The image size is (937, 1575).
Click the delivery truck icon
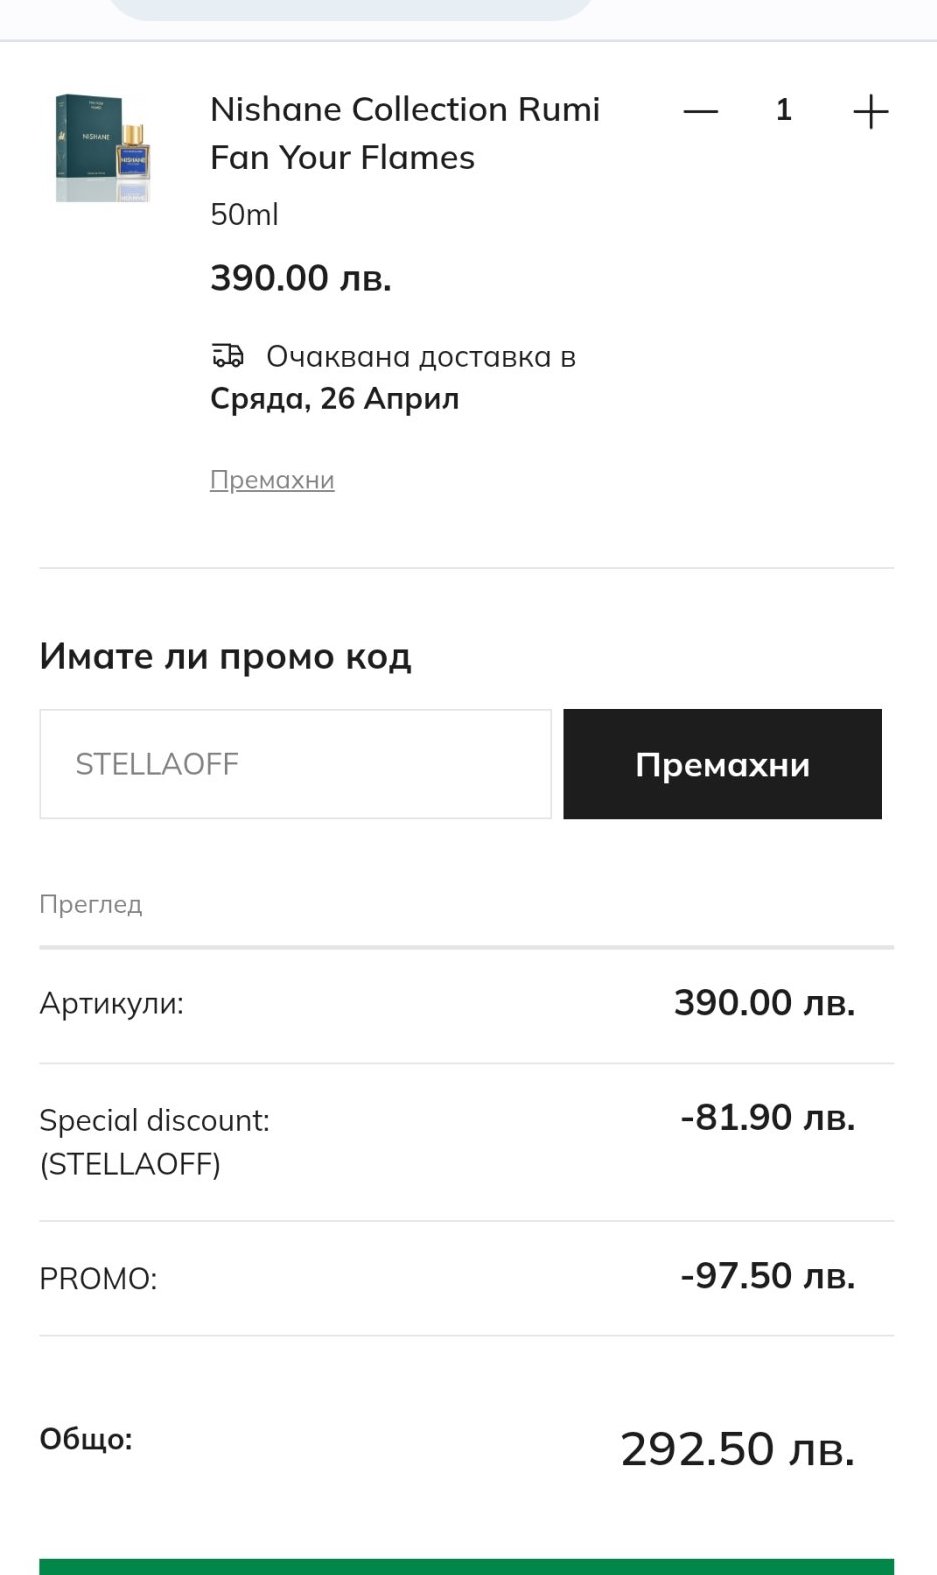(x=228, y=355)
